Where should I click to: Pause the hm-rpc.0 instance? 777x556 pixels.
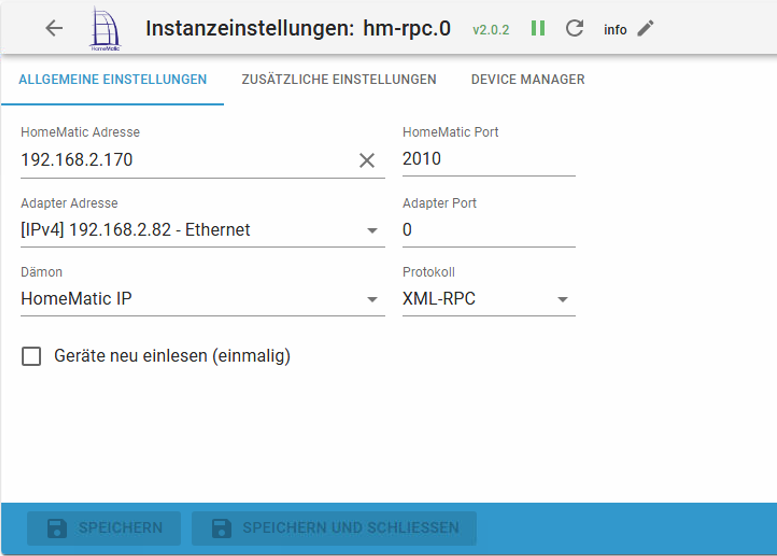click(538, 28)
